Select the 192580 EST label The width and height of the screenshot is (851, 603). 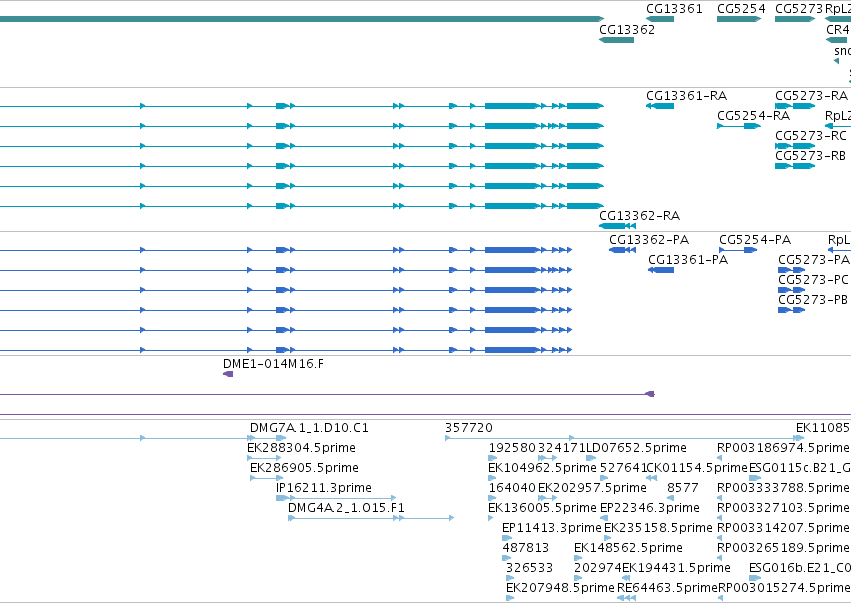point(512,448)
